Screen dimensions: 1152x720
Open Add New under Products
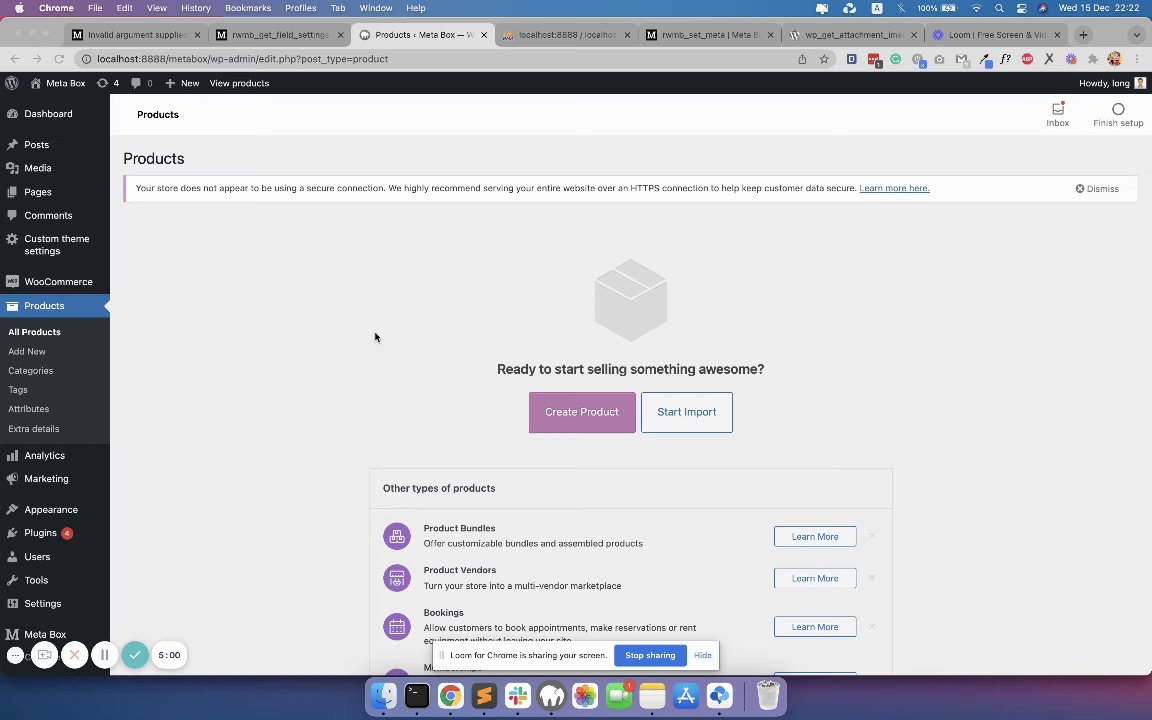click(x=26, y=351)
